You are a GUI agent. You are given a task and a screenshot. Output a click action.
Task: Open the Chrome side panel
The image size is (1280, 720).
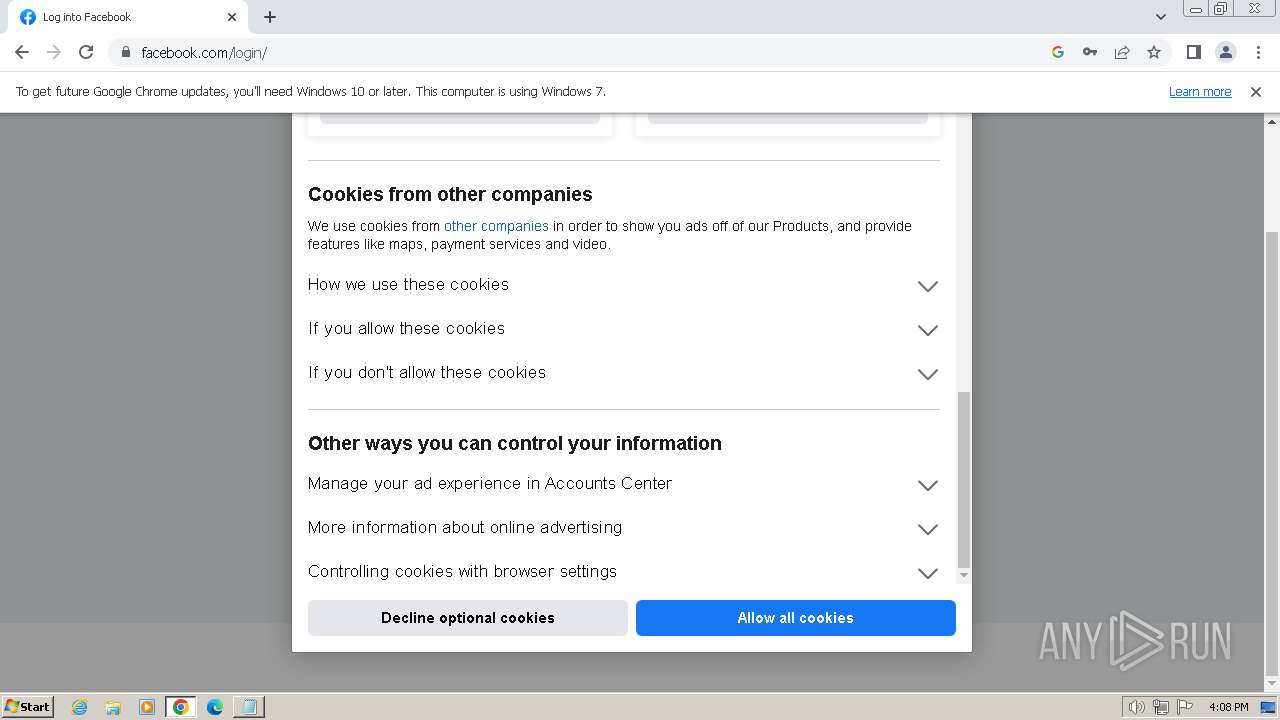[x=1193, y=52]
